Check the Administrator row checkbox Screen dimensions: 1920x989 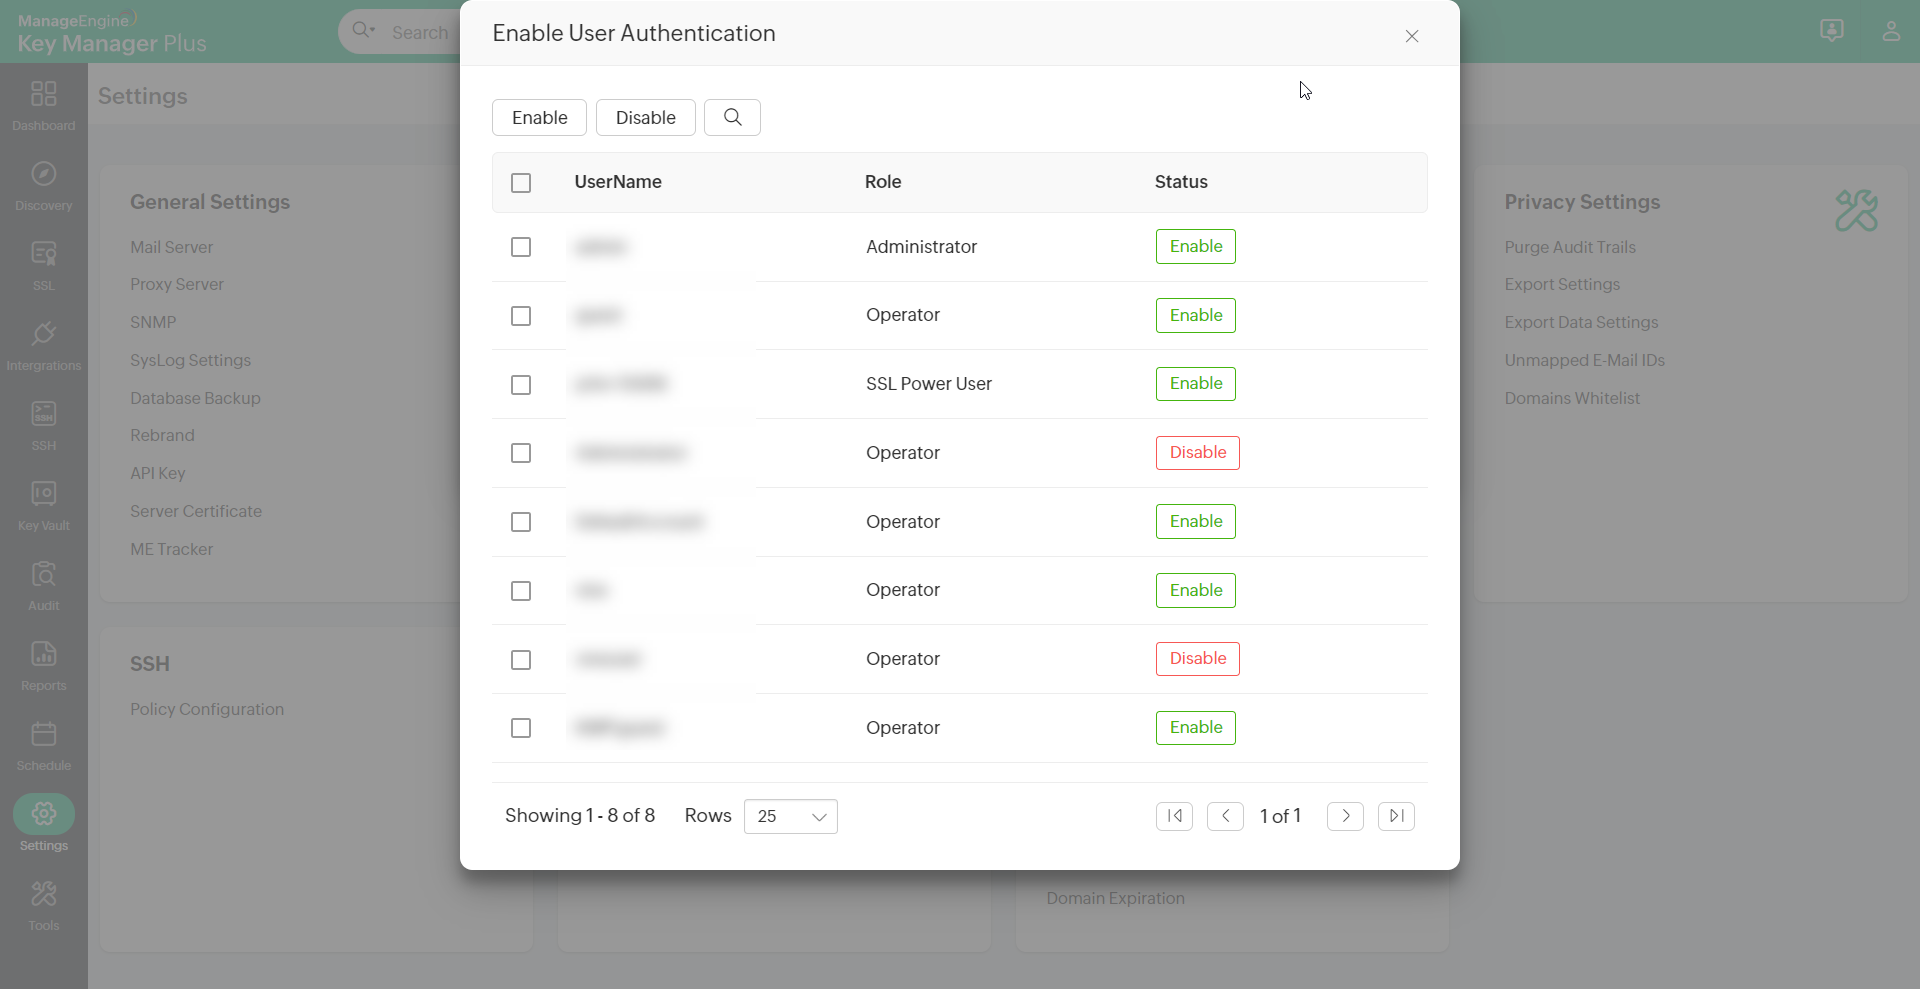click(521, 247)
